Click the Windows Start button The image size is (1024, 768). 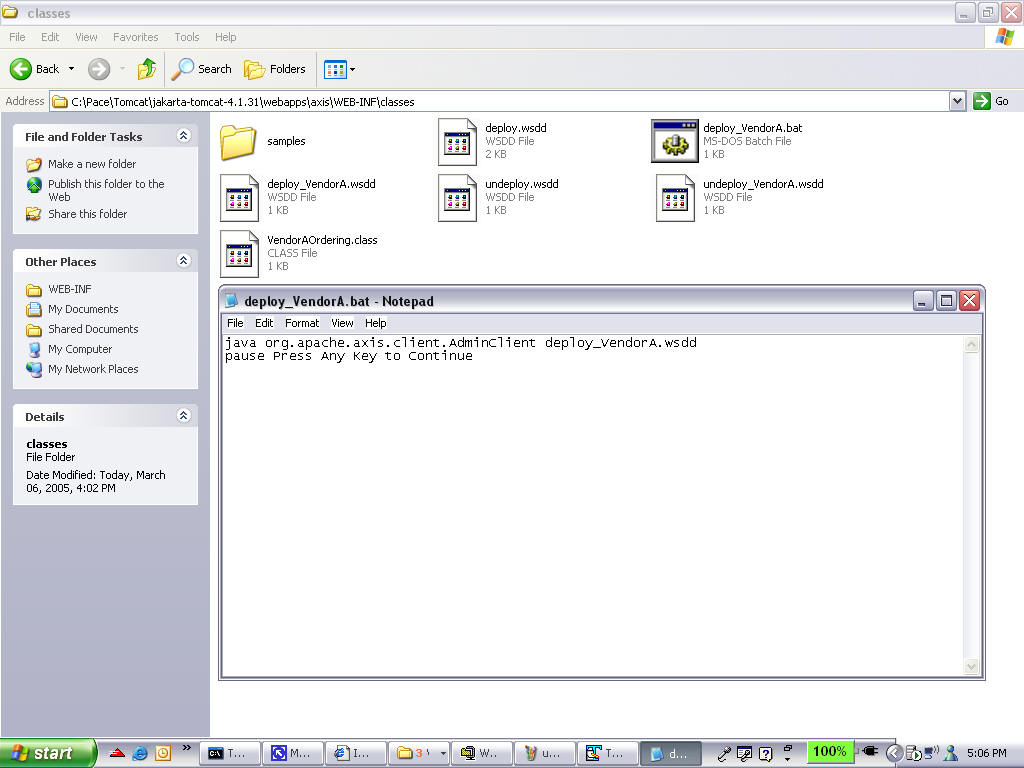(x=46, y=753)
